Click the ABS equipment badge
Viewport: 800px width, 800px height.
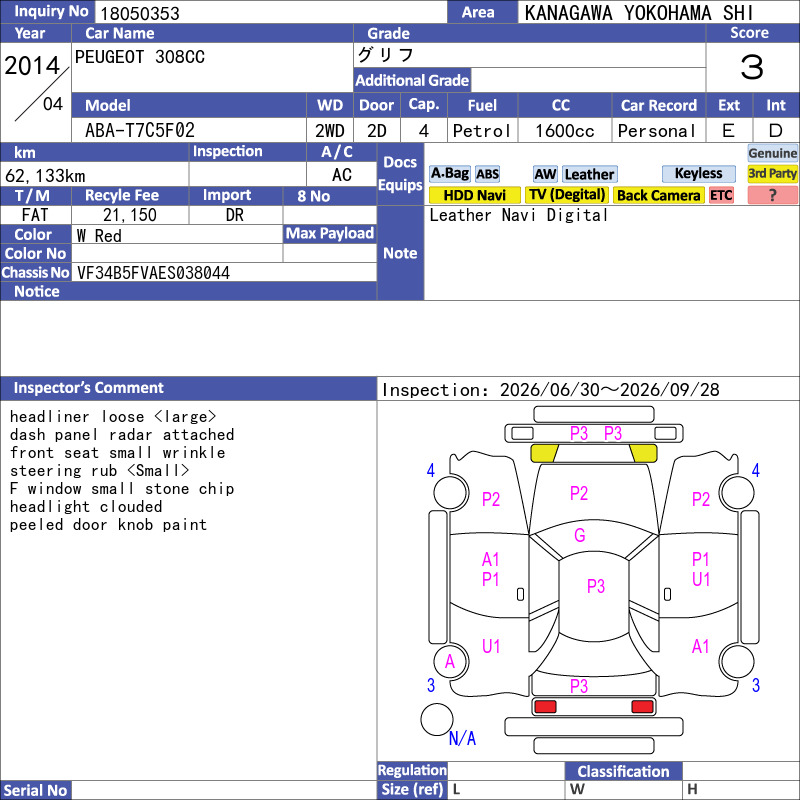click(487, 174)
